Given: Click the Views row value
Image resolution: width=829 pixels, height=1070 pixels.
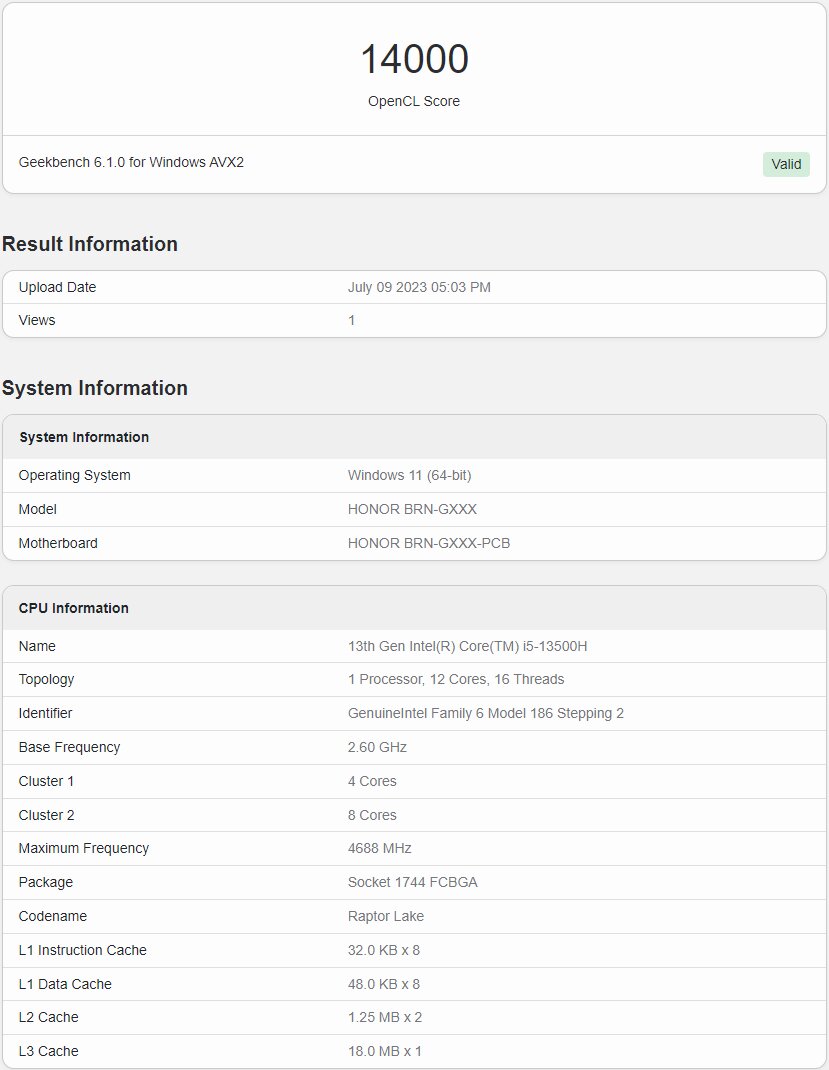Looking at the screenshot, I should pyautogui.click(x=351, y=320).
